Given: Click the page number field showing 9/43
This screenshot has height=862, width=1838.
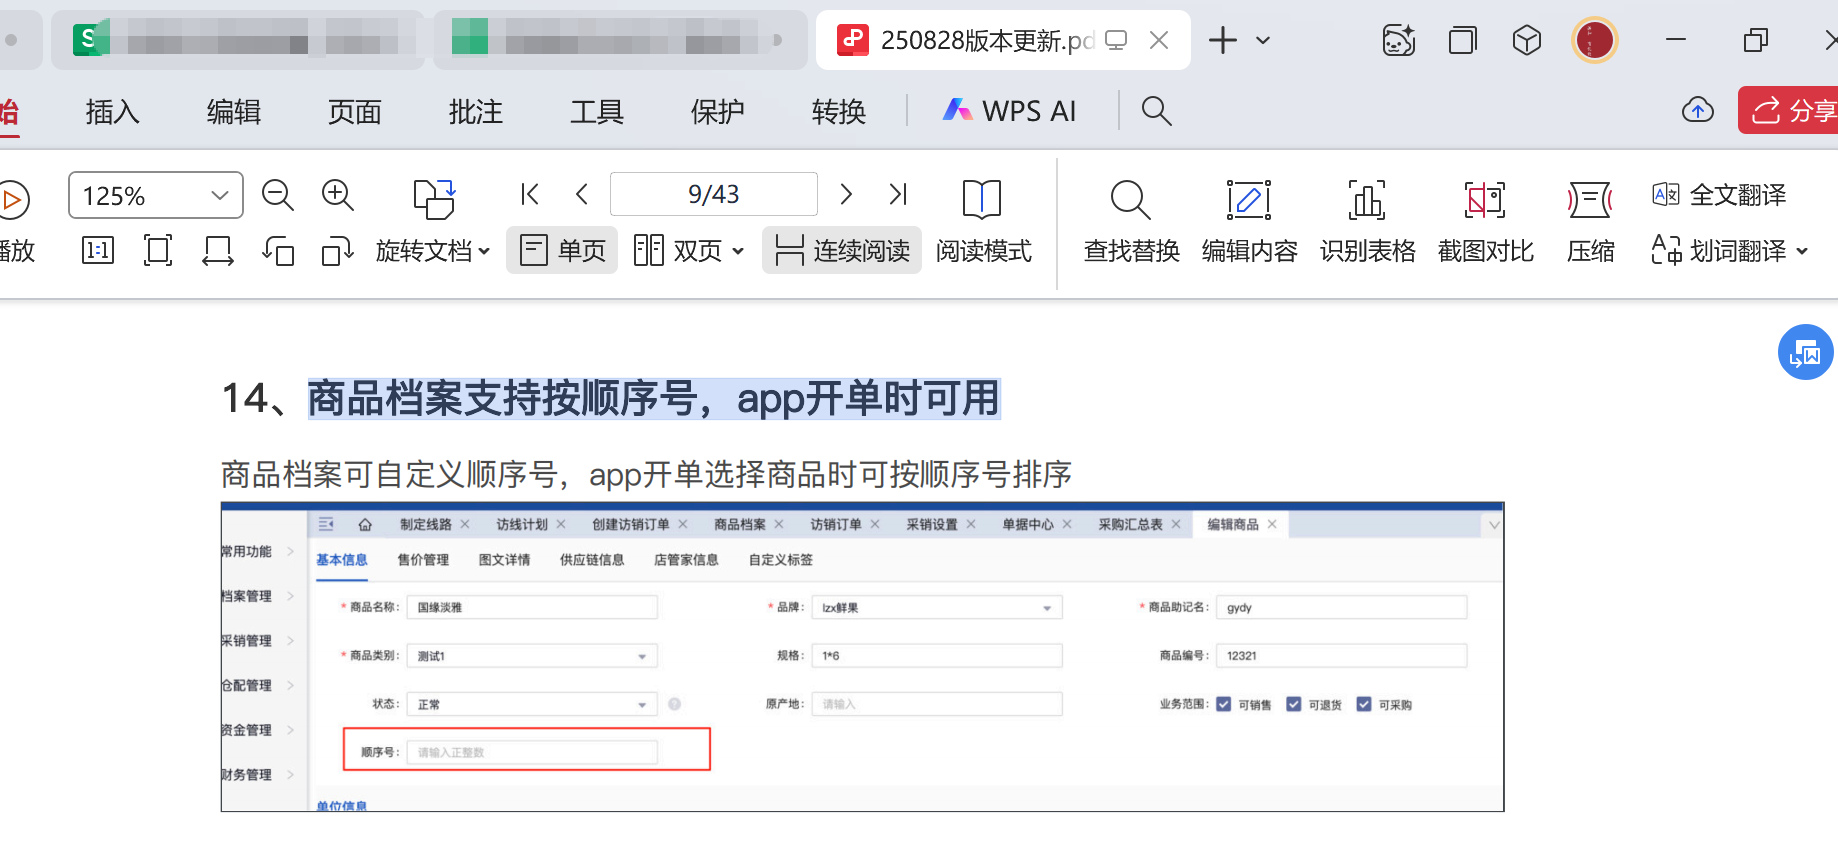Looking at the screenshot, I should 713,194.
